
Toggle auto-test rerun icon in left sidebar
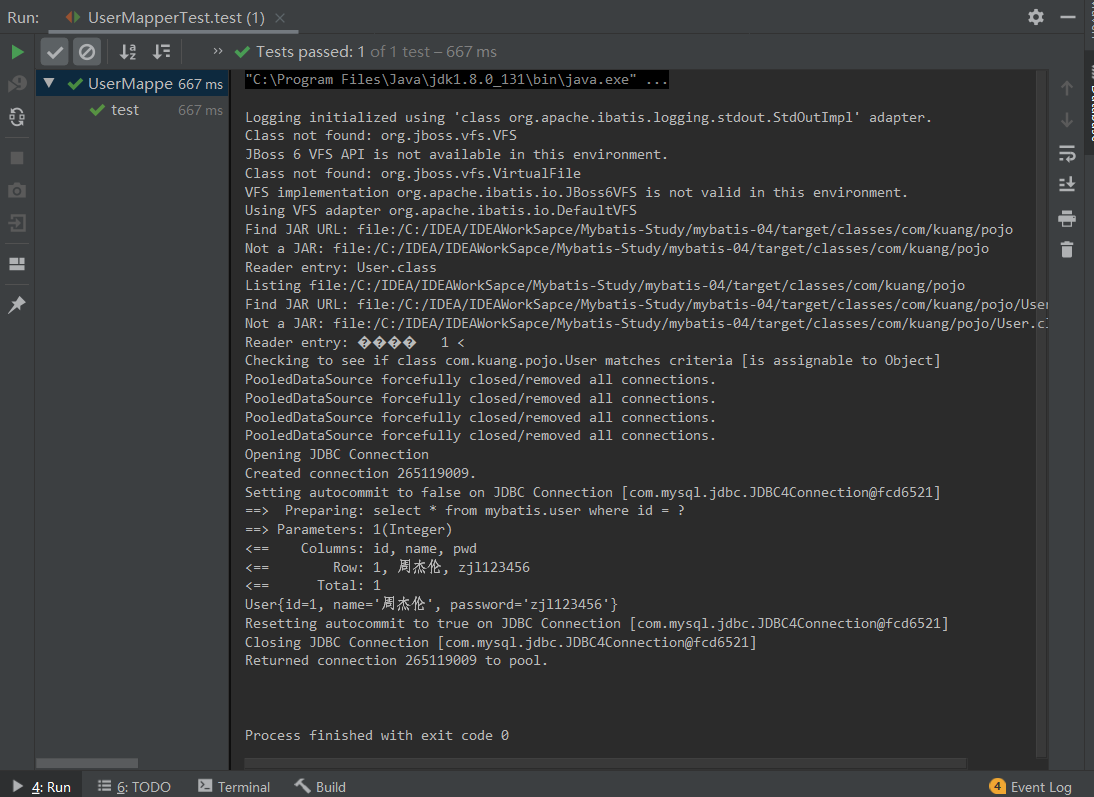coord(17,117)
